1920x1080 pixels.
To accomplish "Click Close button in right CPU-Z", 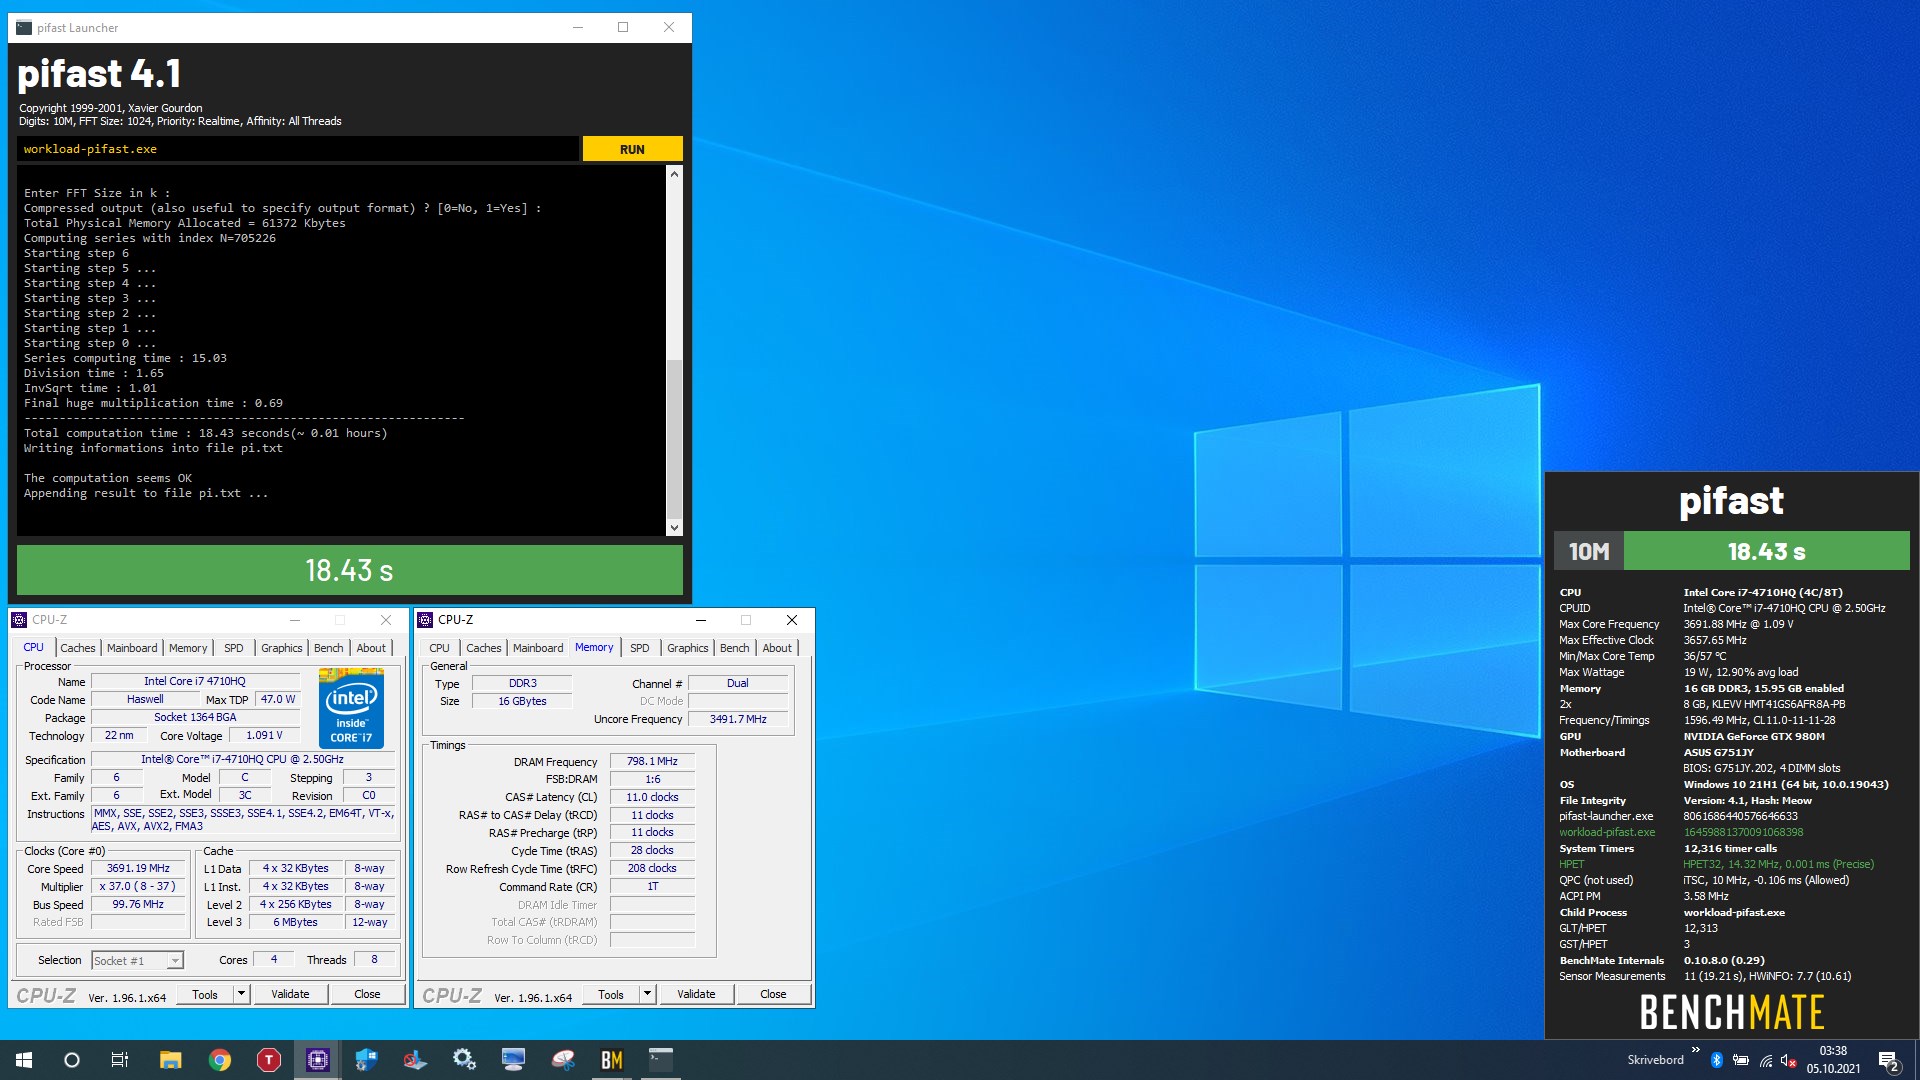I will (773, 994).
